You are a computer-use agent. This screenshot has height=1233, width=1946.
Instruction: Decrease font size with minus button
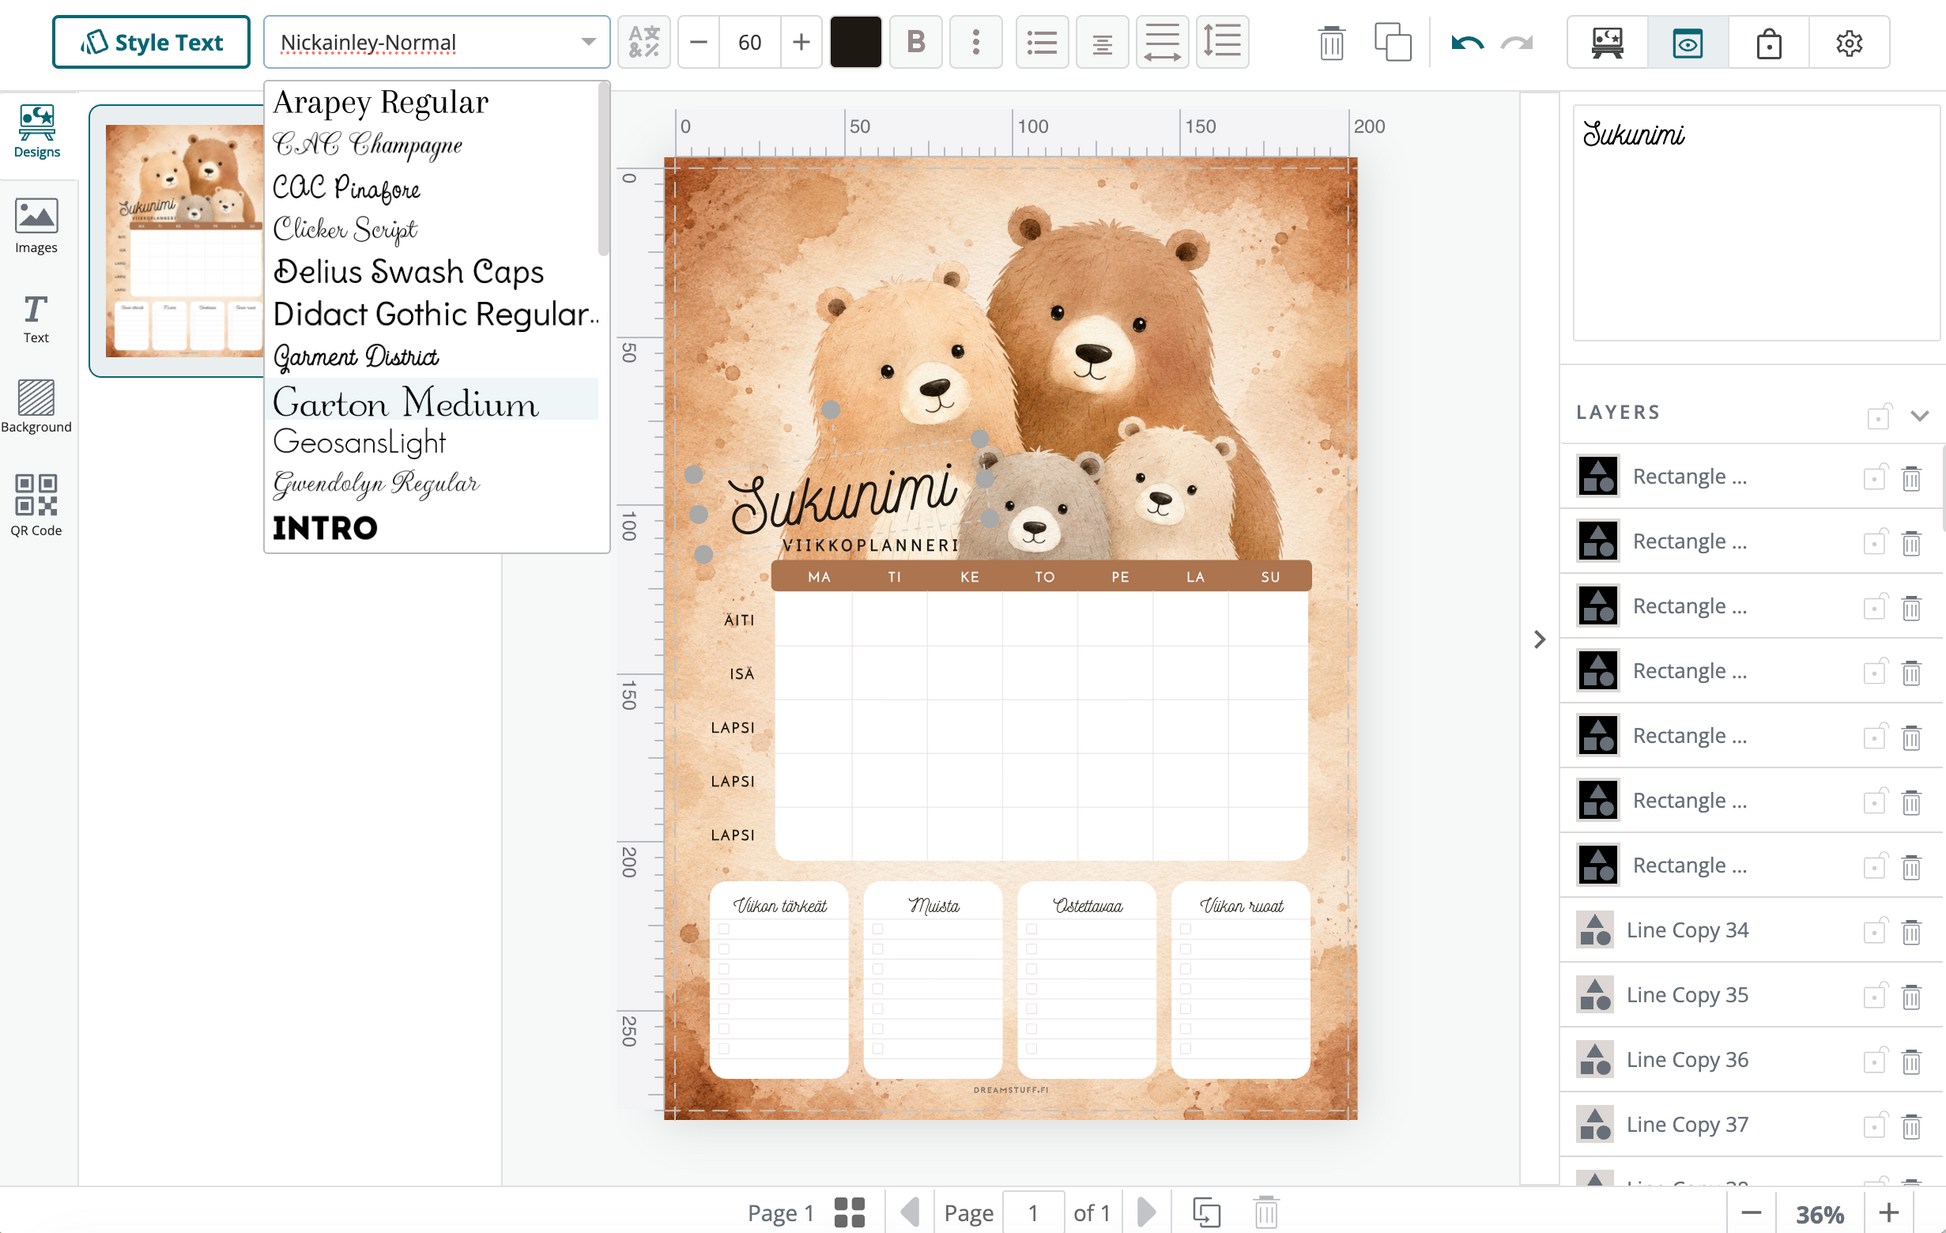click(699, 42)
